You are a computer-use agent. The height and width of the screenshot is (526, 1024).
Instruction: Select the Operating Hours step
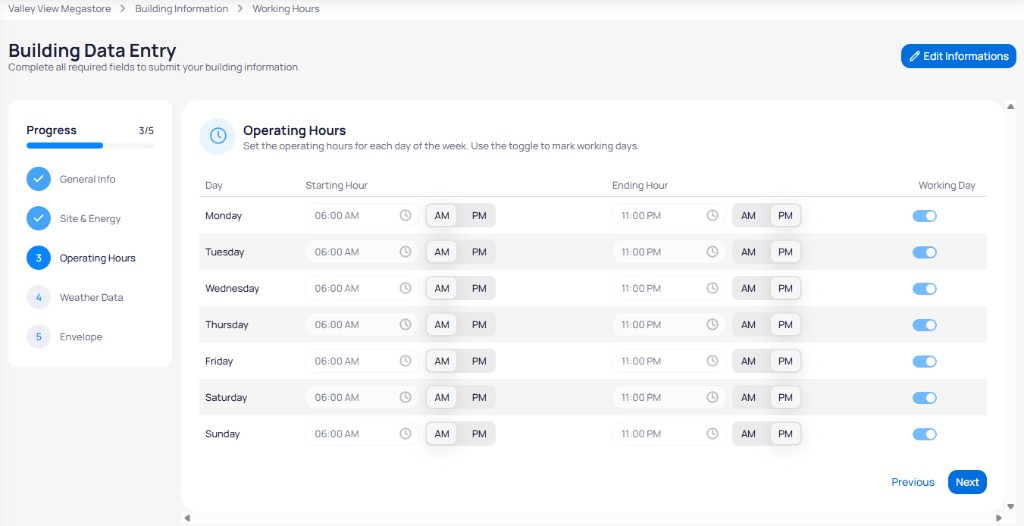coord(97,258)
